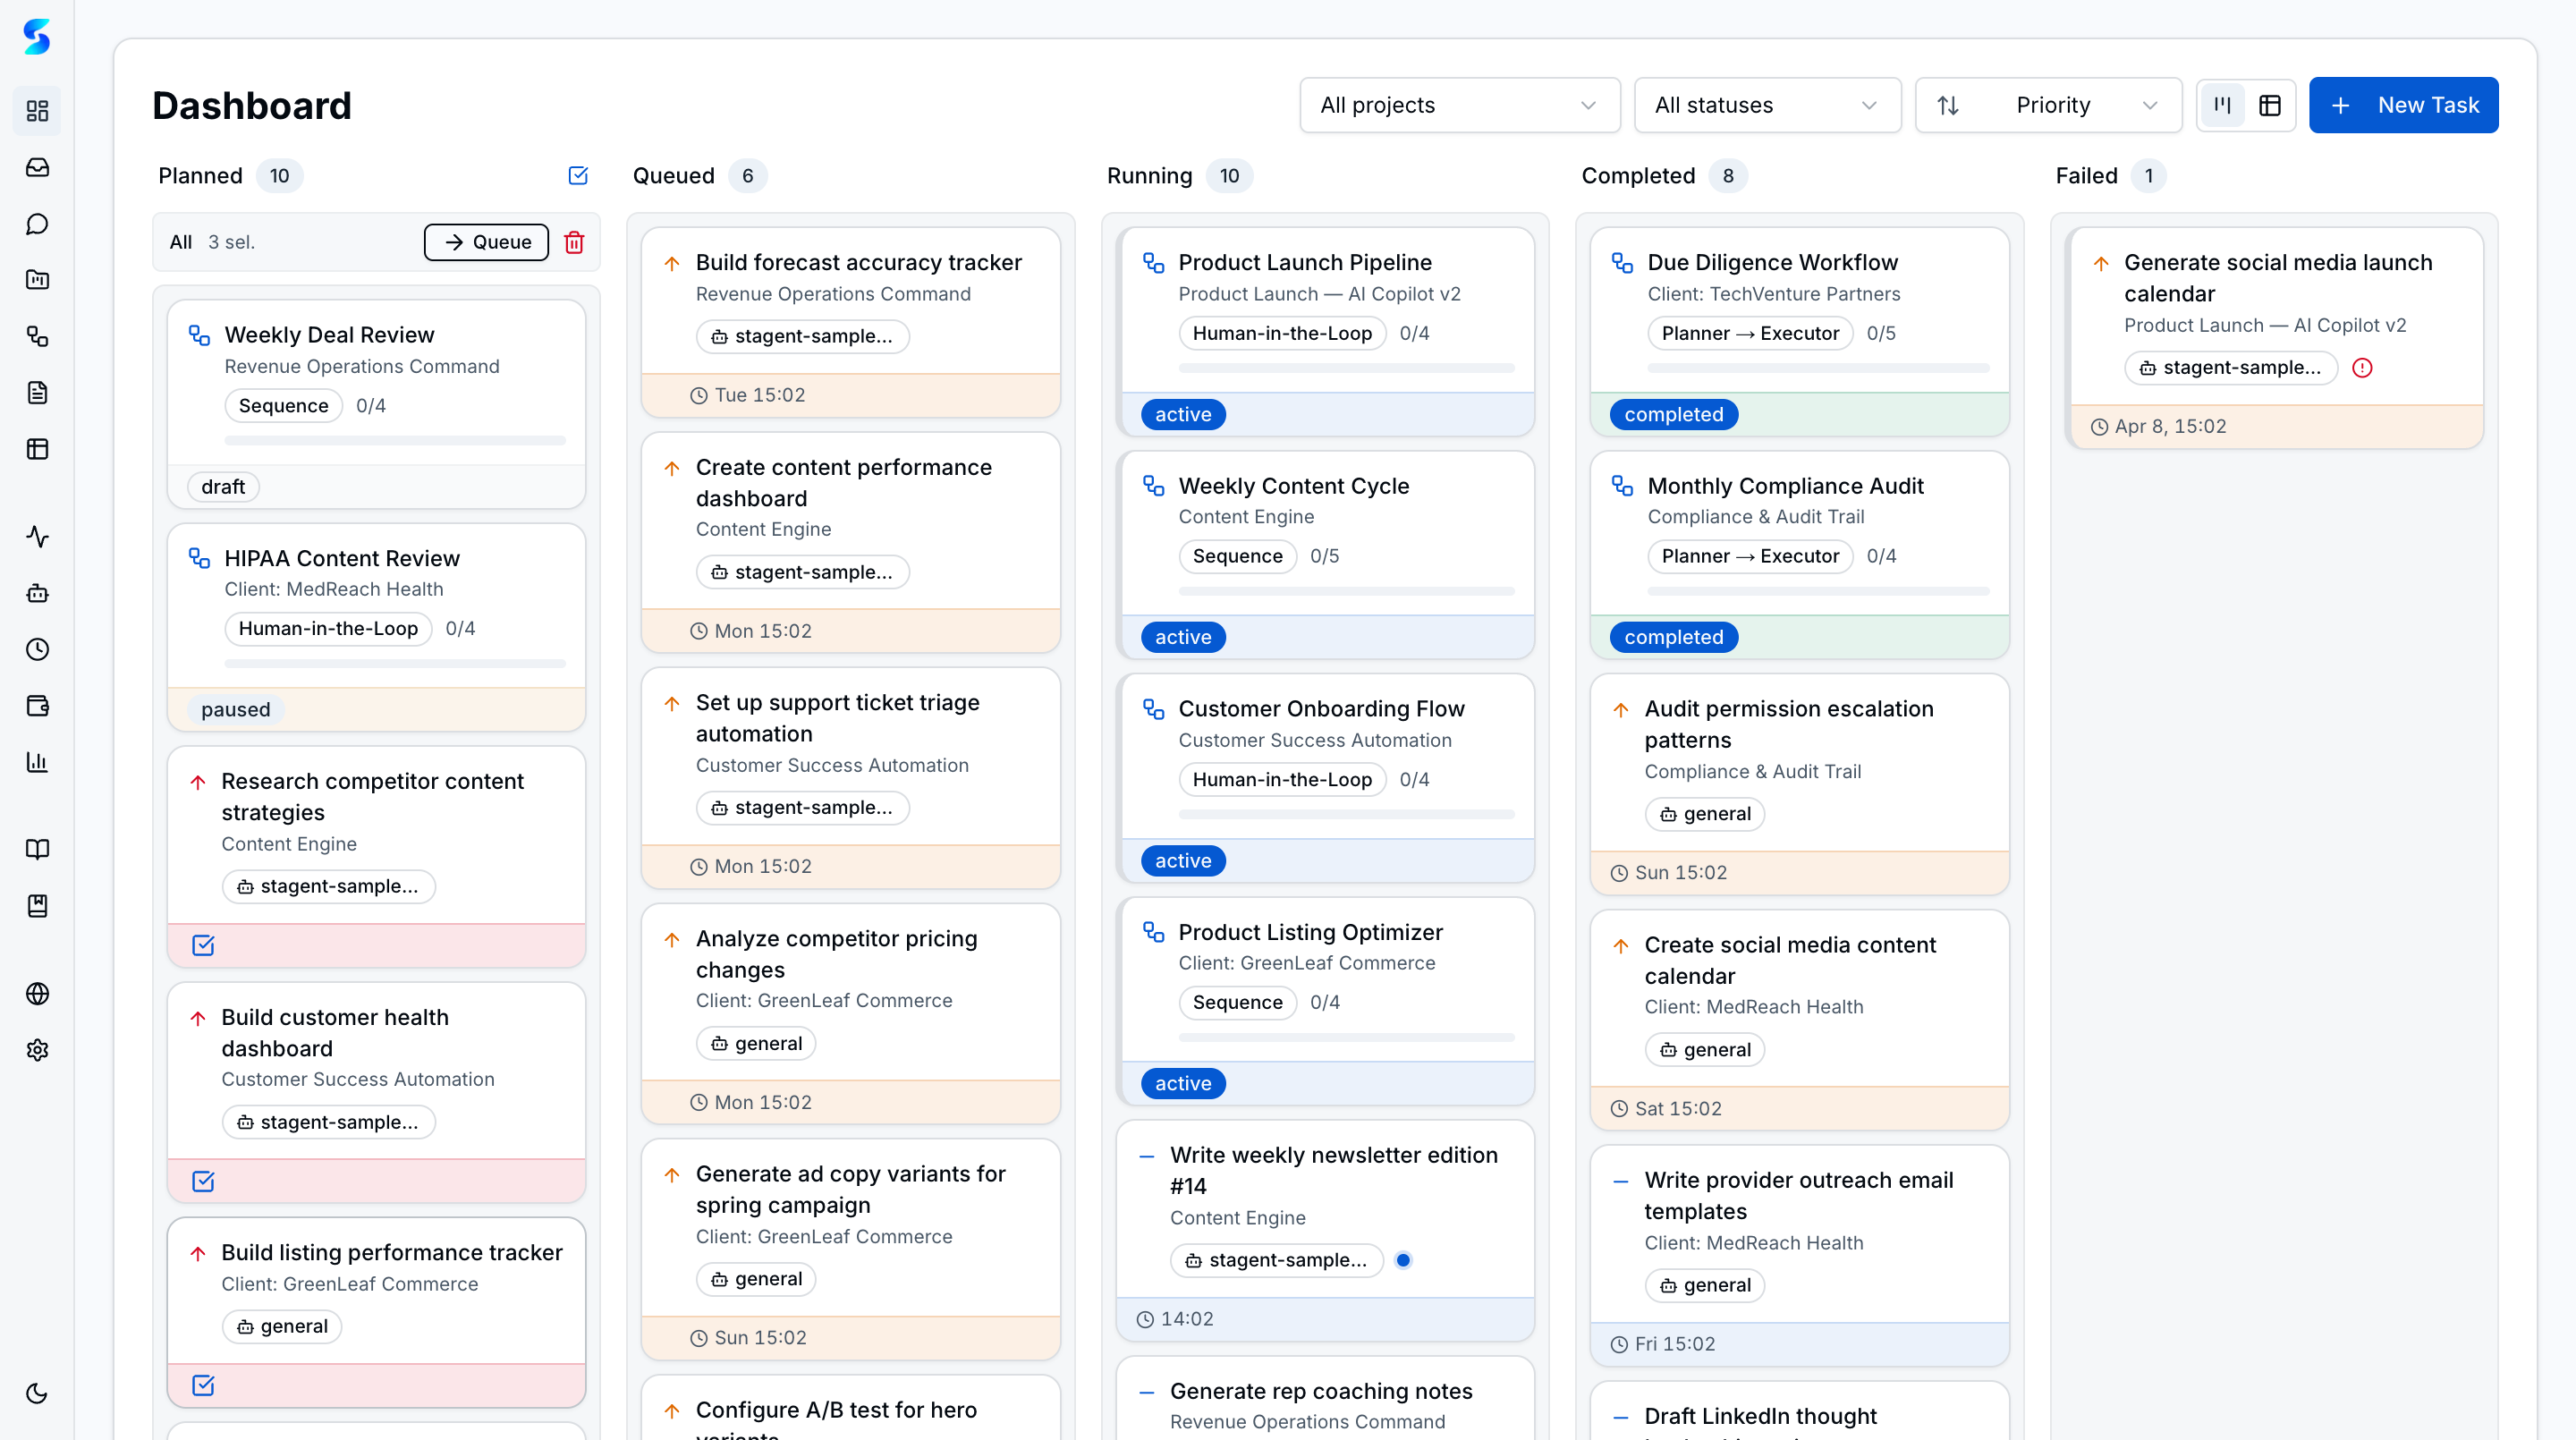Open the analytics bar chart in sidebar
The image size is (2576, 1440).
(37, 761)
